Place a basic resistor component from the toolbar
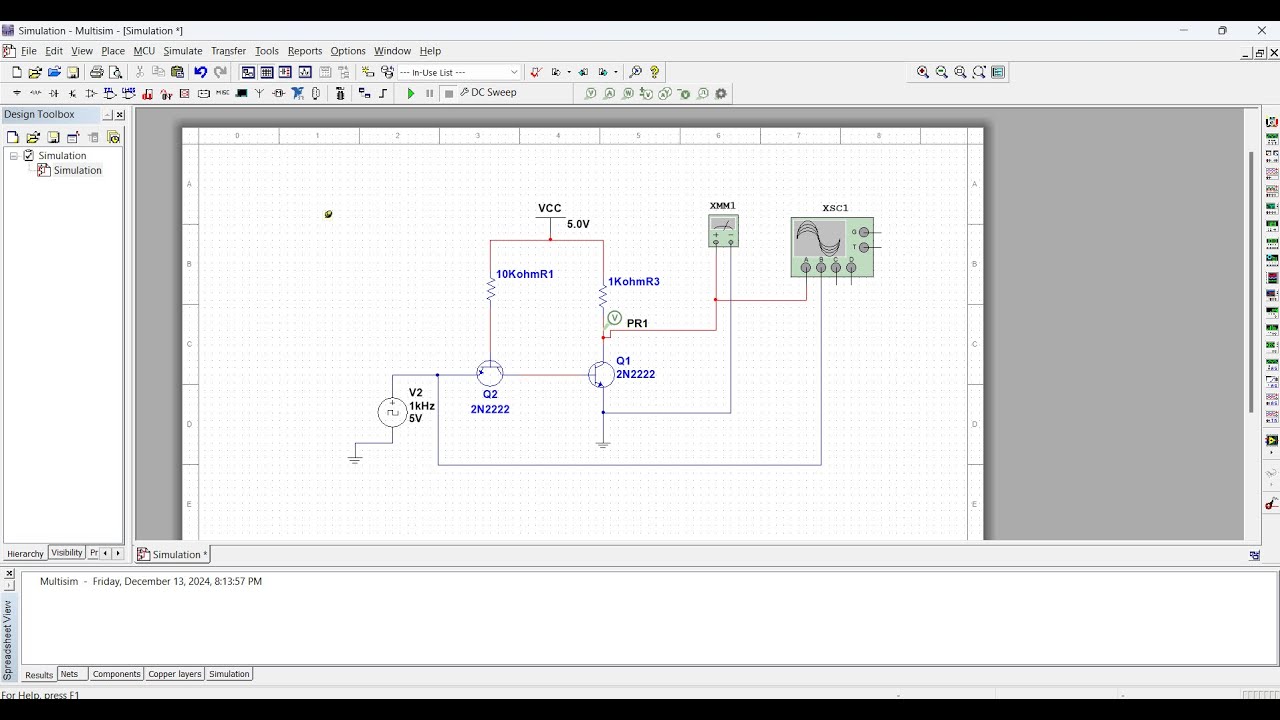This screenshot has width=1280, height=720. click(x=35, y=93)
